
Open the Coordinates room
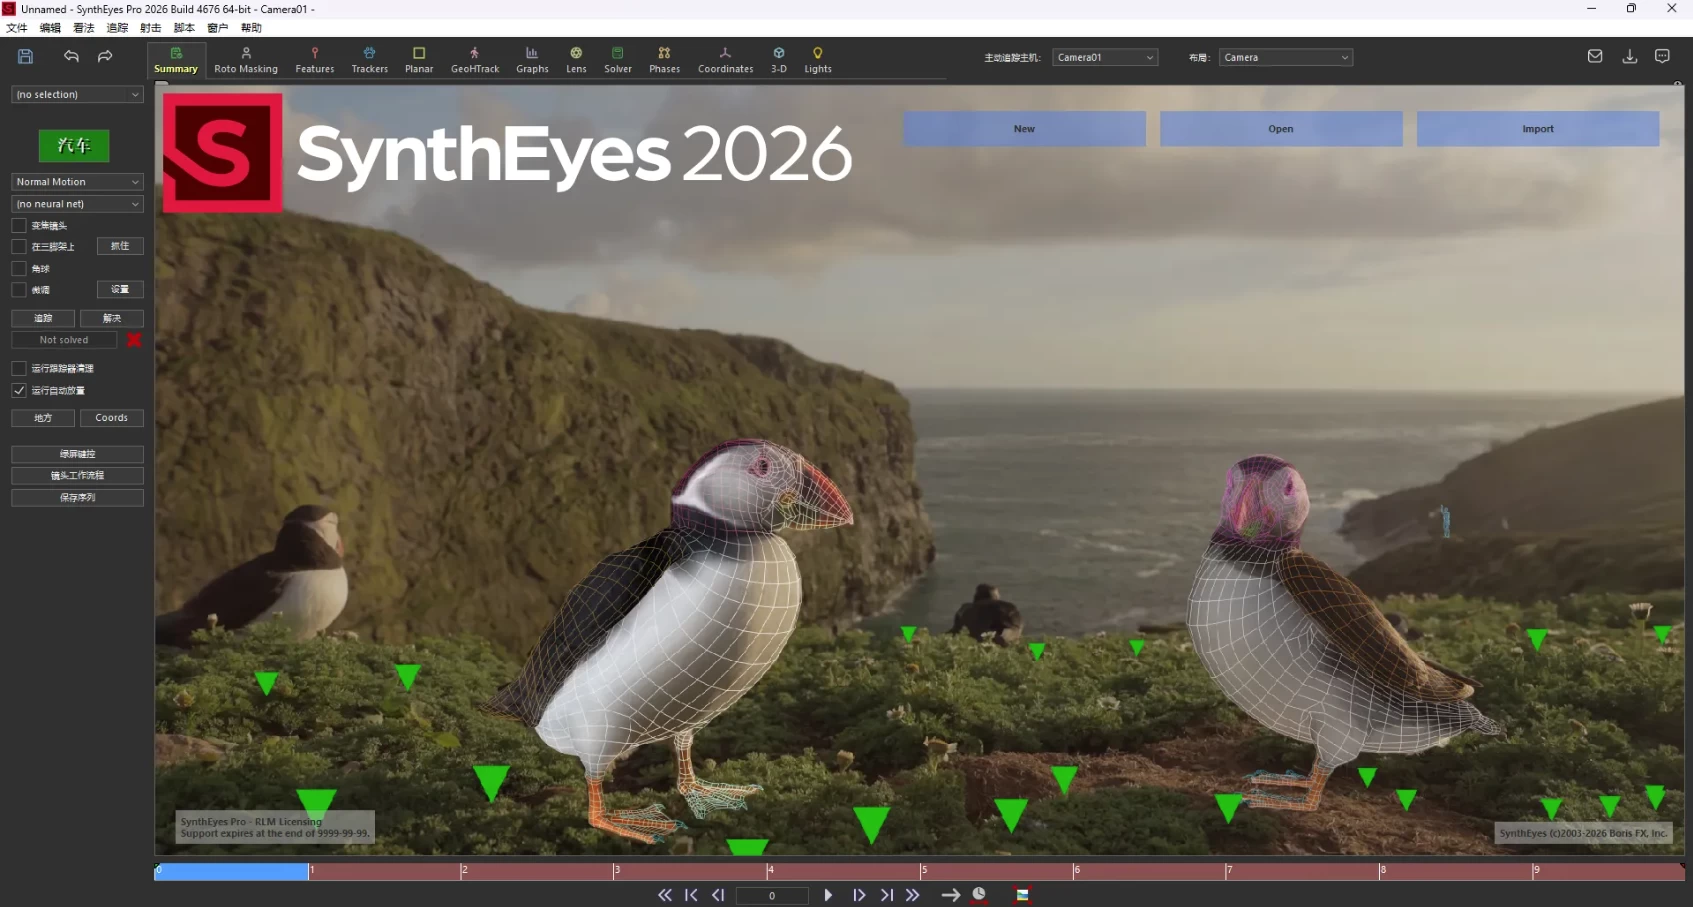point(725,60)
